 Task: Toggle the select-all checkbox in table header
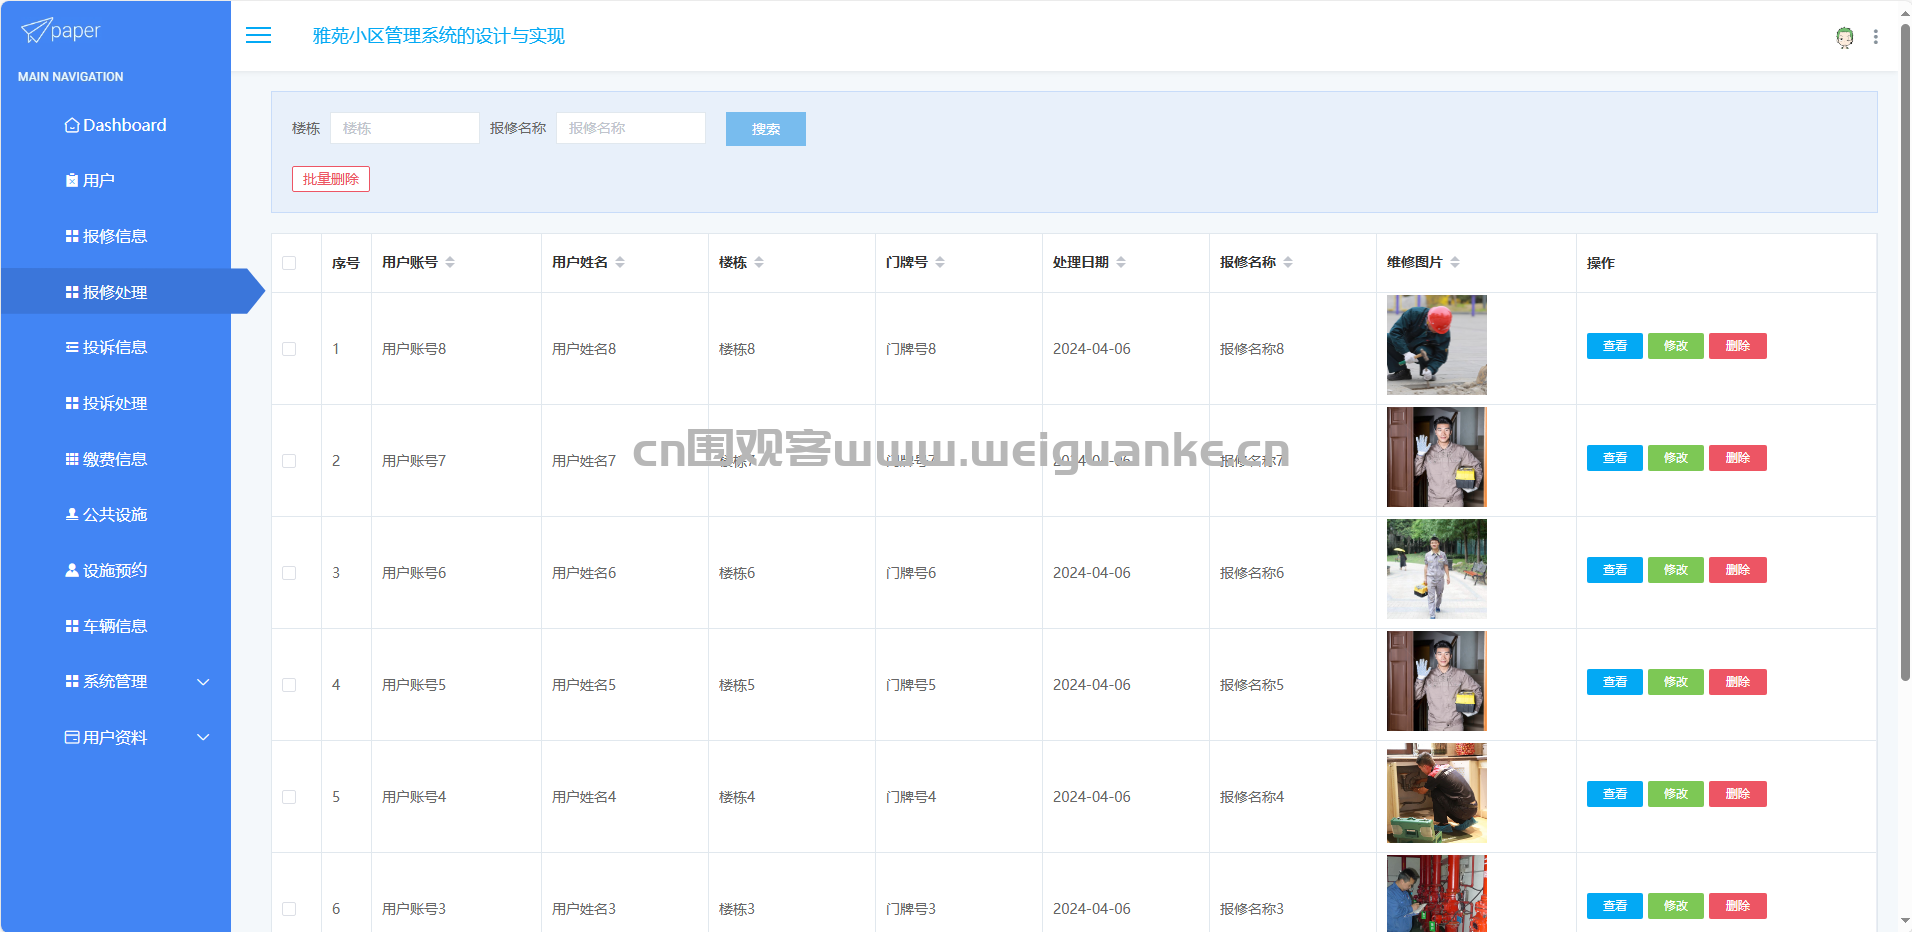(289, 263)
